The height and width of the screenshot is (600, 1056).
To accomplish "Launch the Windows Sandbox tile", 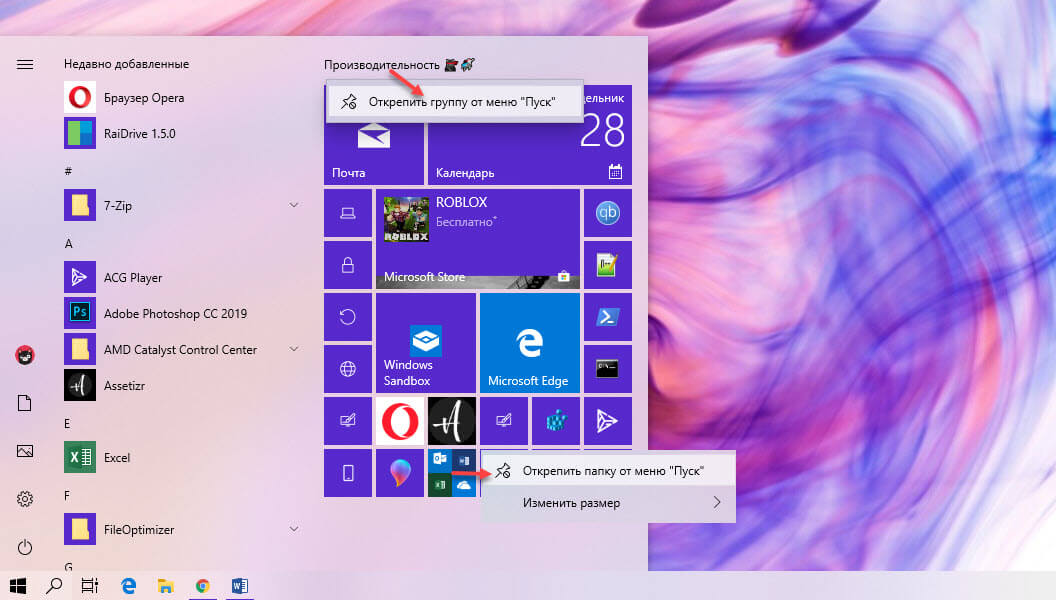I will click(426, 343).
